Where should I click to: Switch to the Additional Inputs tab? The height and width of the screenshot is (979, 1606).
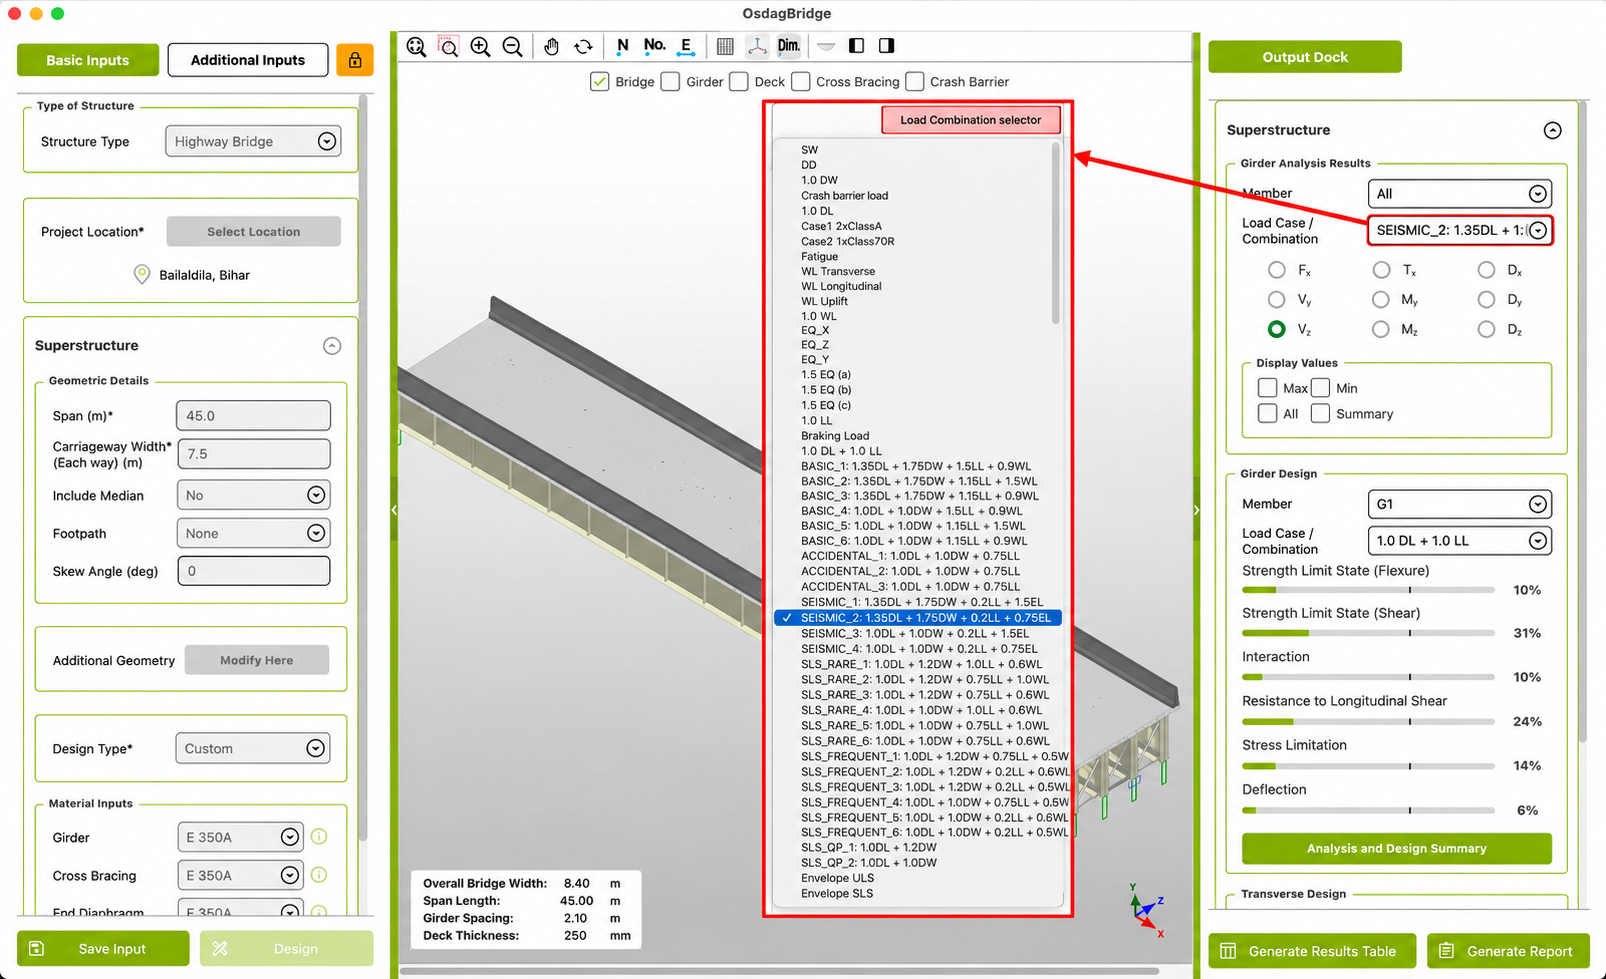coord(248,60)
